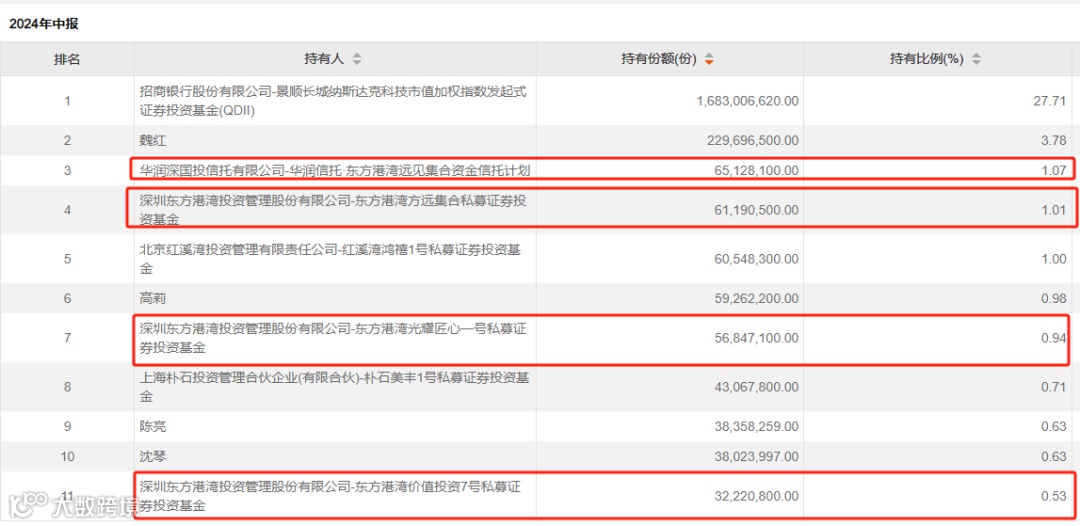Select holder name 高莉
This screenshot has height=526, width=1080.
pyautogui.click(x=152, y=299)
